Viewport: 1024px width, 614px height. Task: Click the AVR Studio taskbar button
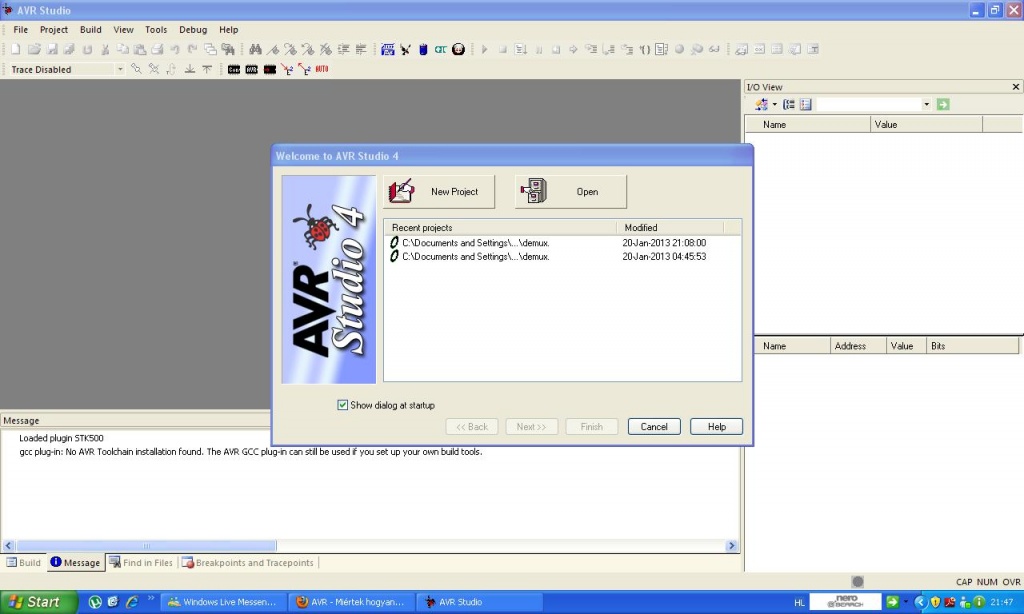(x=479, y=602)
